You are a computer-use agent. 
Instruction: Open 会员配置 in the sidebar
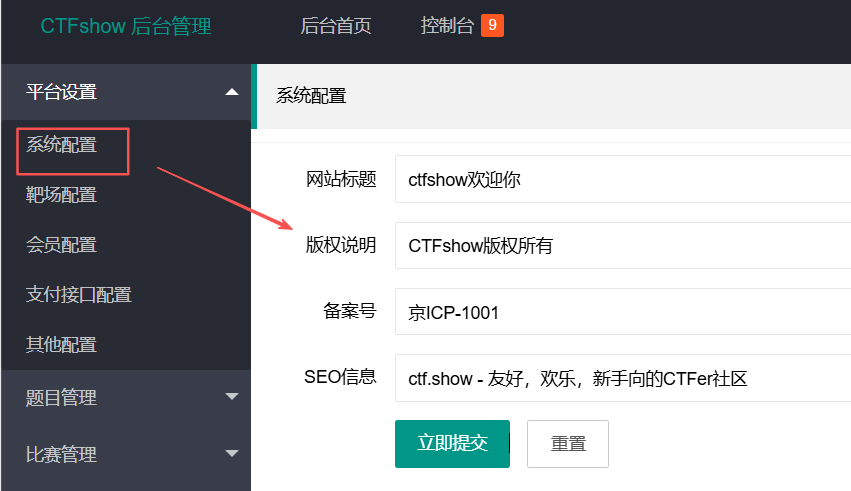[x=61, y=245]
